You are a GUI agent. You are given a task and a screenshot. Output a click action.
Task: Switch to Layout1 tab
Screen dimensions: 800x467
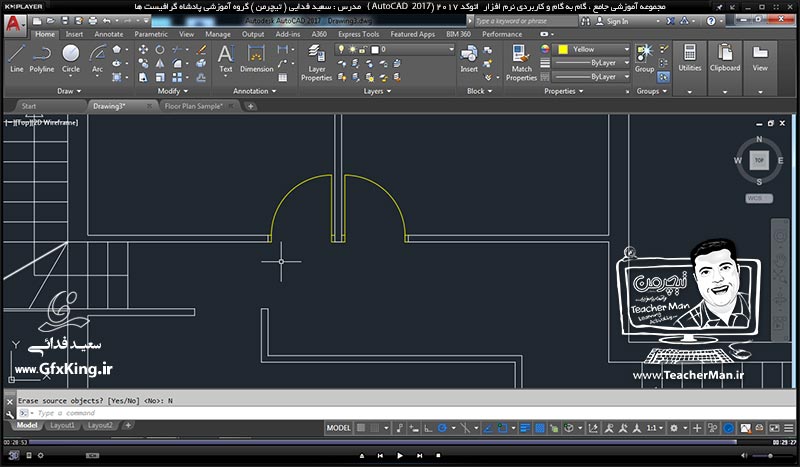(x=62, y=425)
